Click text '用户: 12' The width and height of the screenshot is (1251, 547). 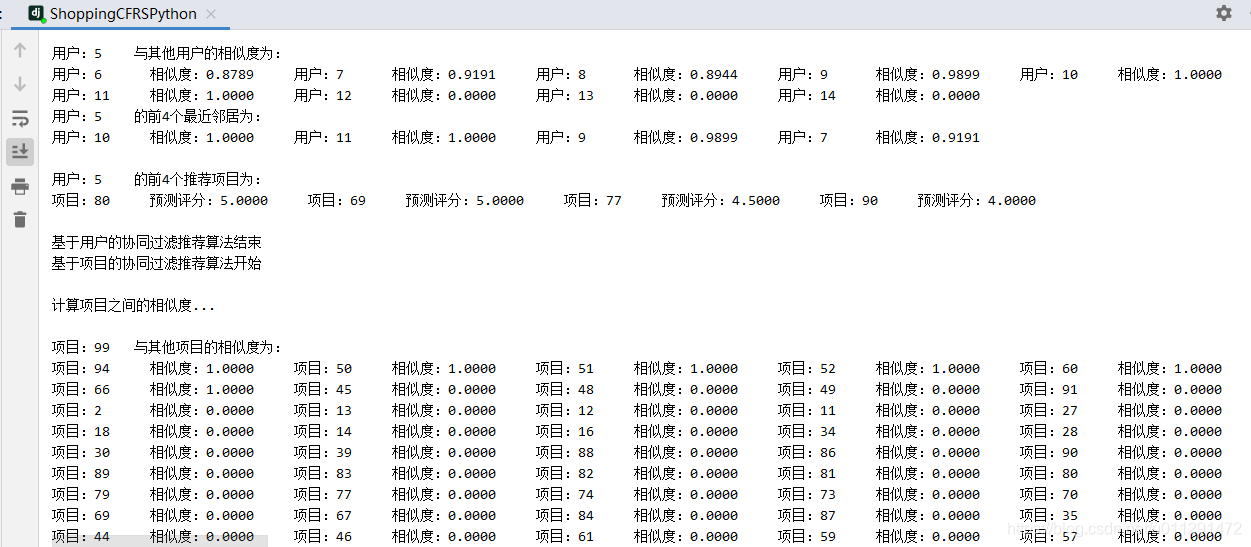point(323,95)
